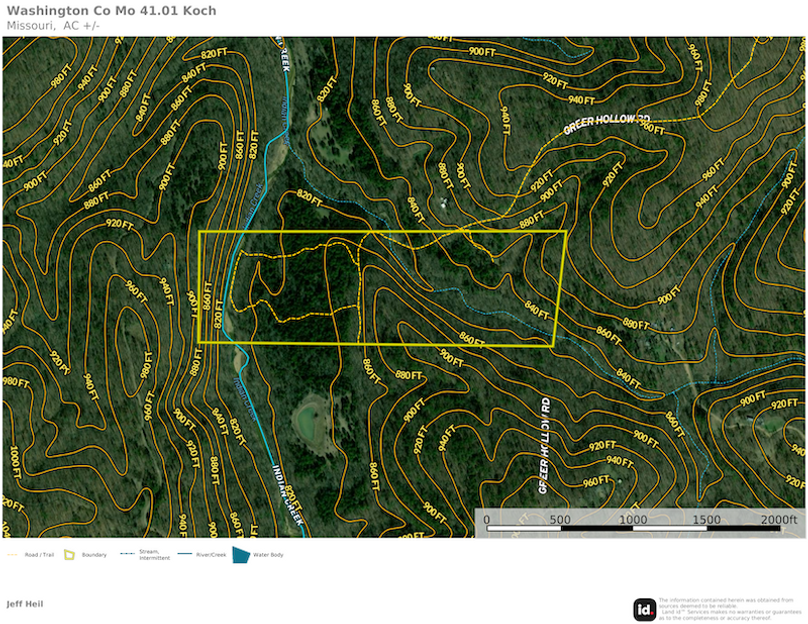Click the 'Water Body' legend label
This screenshot has height=624, width=808.
[270, 554]
